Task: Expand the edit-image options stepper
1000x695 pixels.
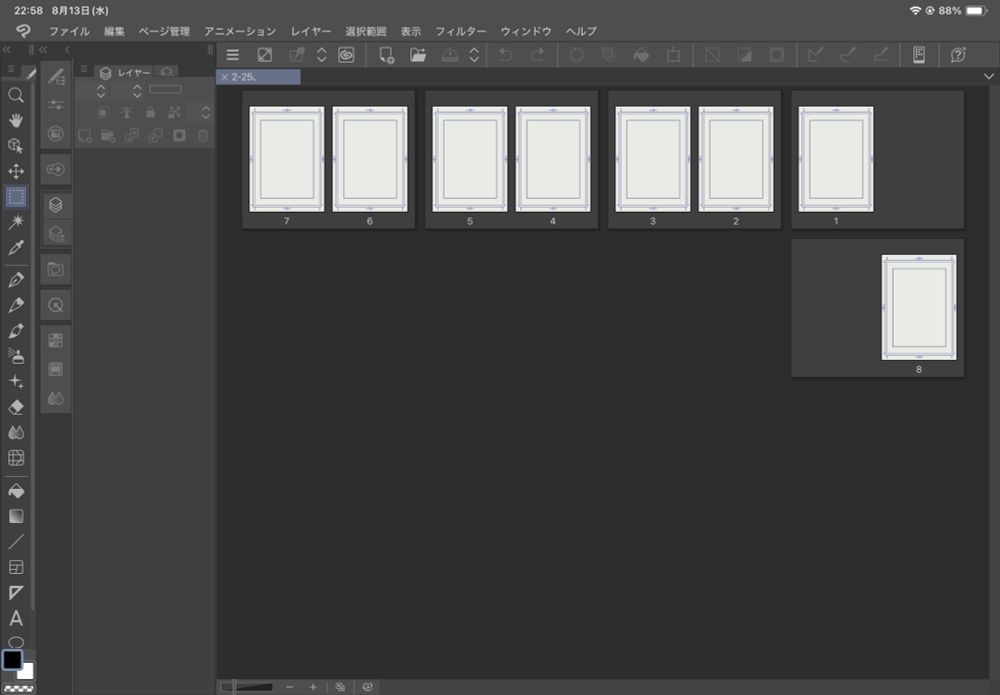Action: click(x=321, y=55)
